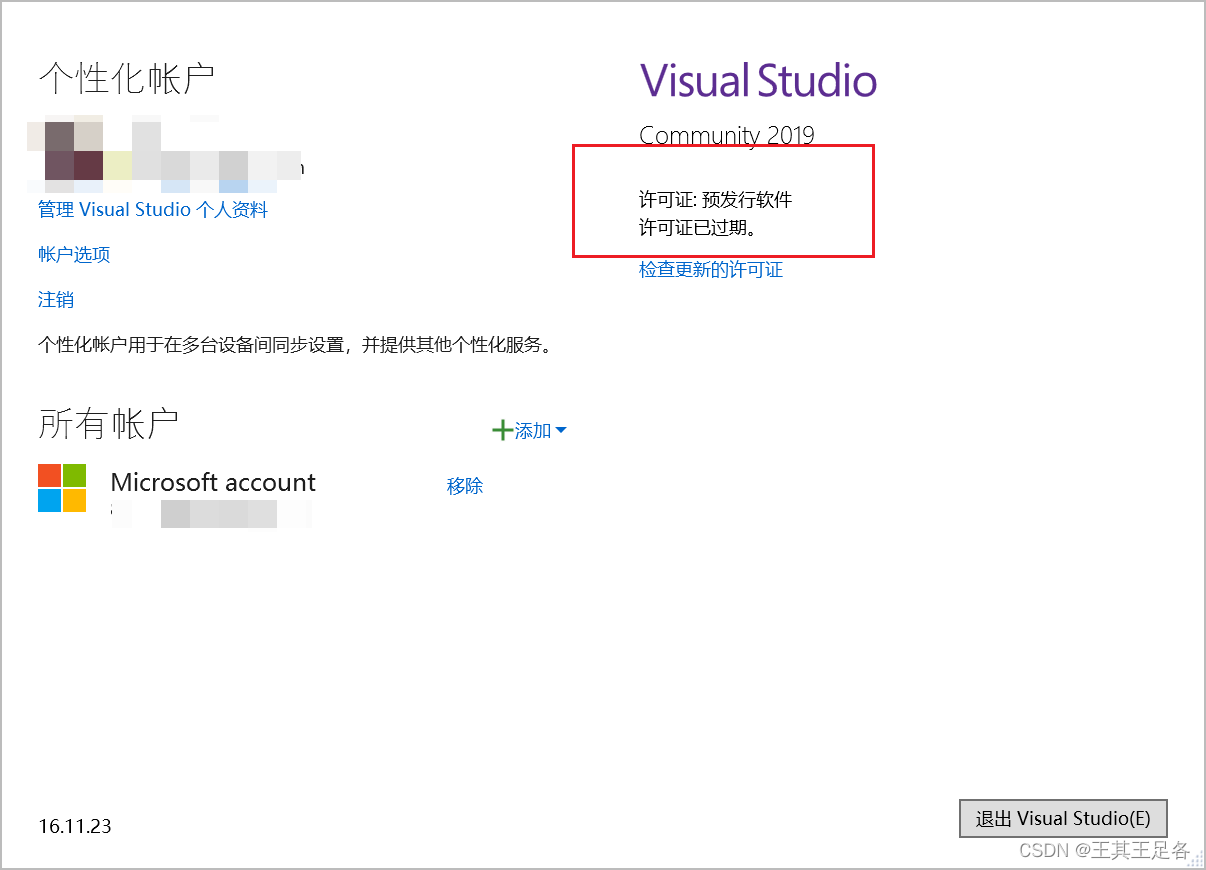This screenshot has height=870, width=1206.
Task: Select the Microsoft account name text
Action: click(213, 482)
